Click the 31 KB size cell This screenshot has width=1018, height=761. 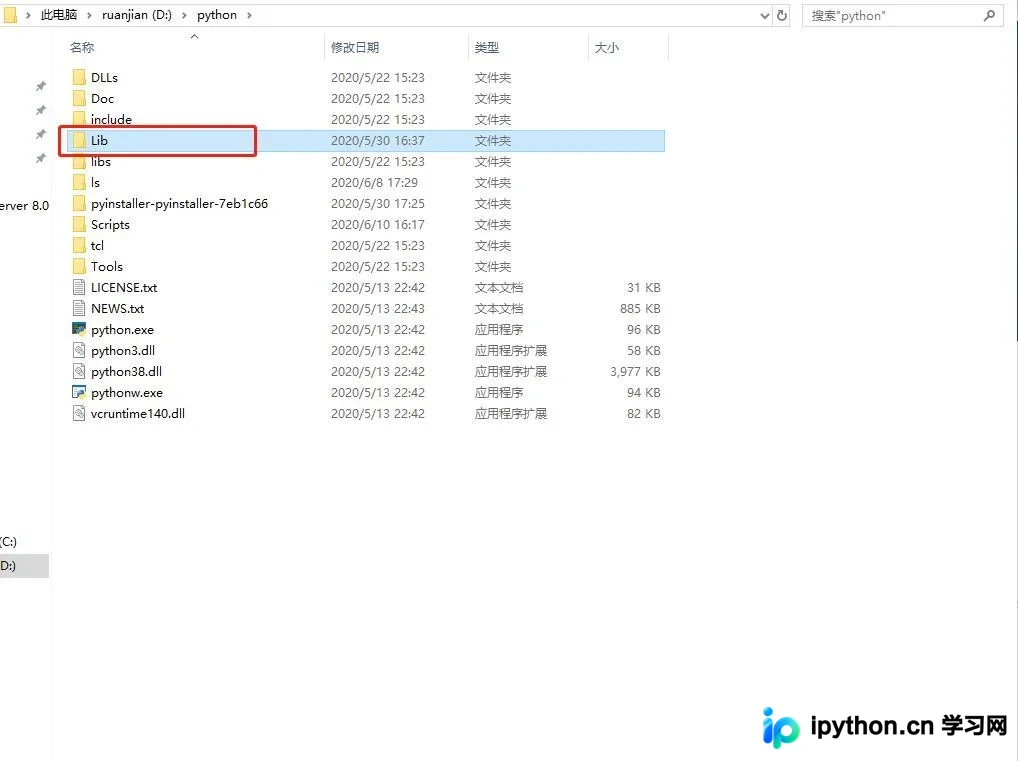tap(643, 288)
